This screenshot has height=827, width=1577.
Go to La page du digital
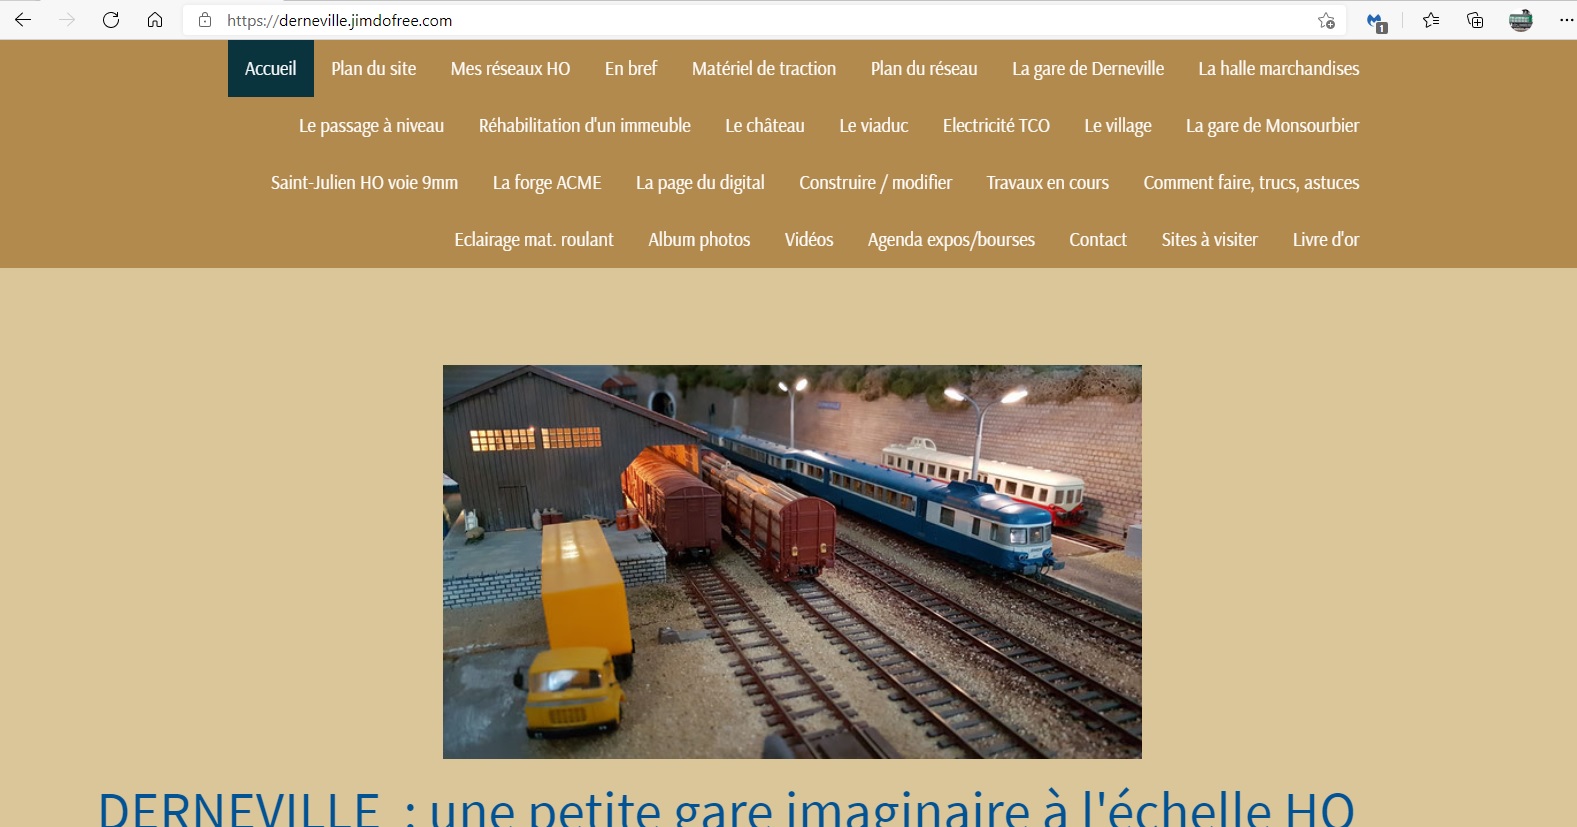(x=700, y=182)
